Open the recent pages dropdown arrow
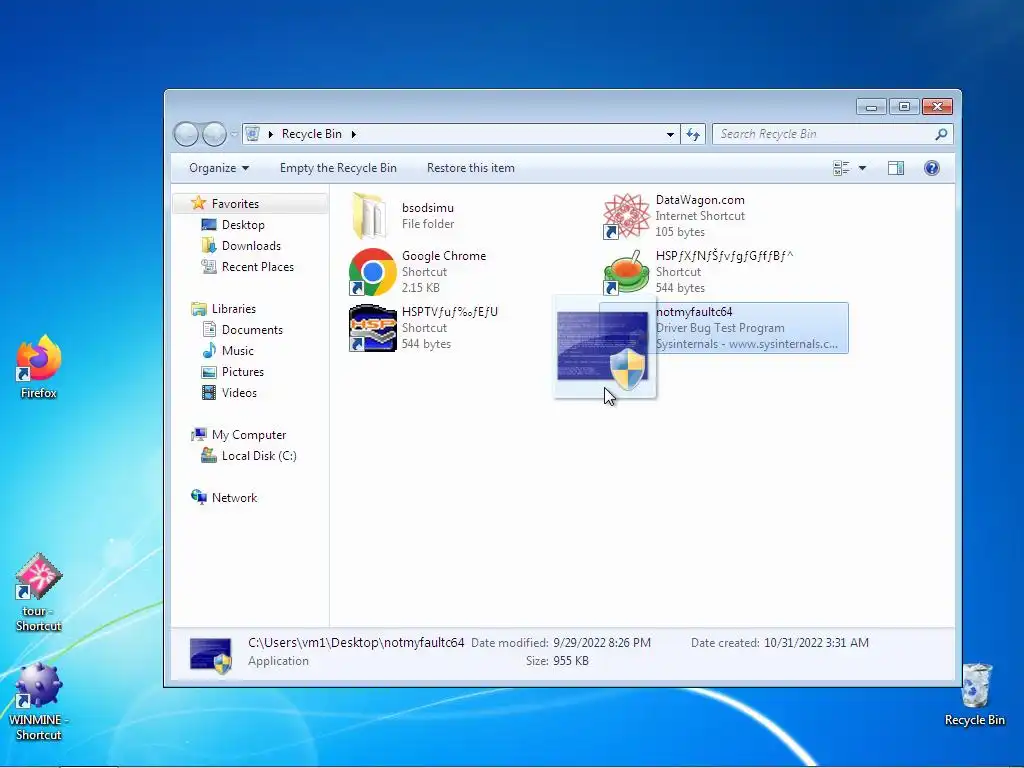Image resolution: width=1024 pixels, height=768 pixels. (234, 135)
